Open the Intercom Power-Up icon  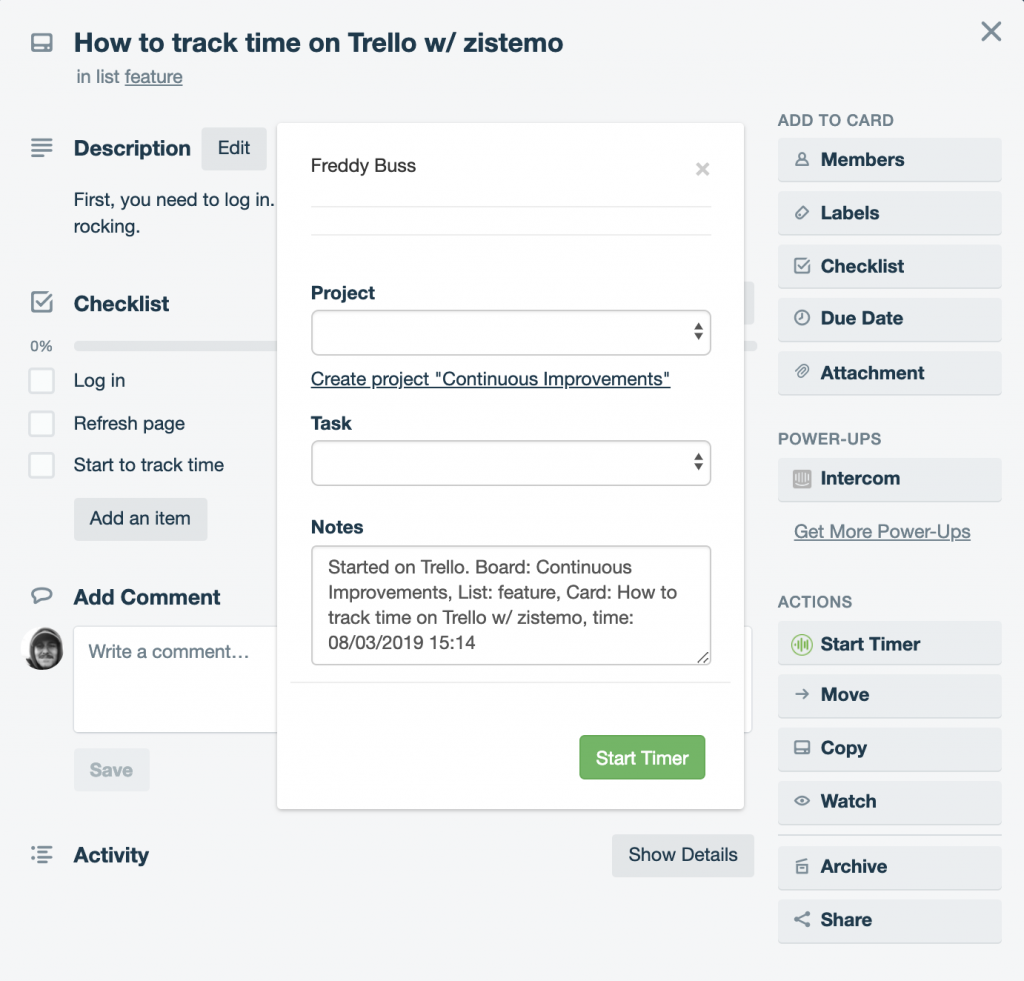pos(800,480)
